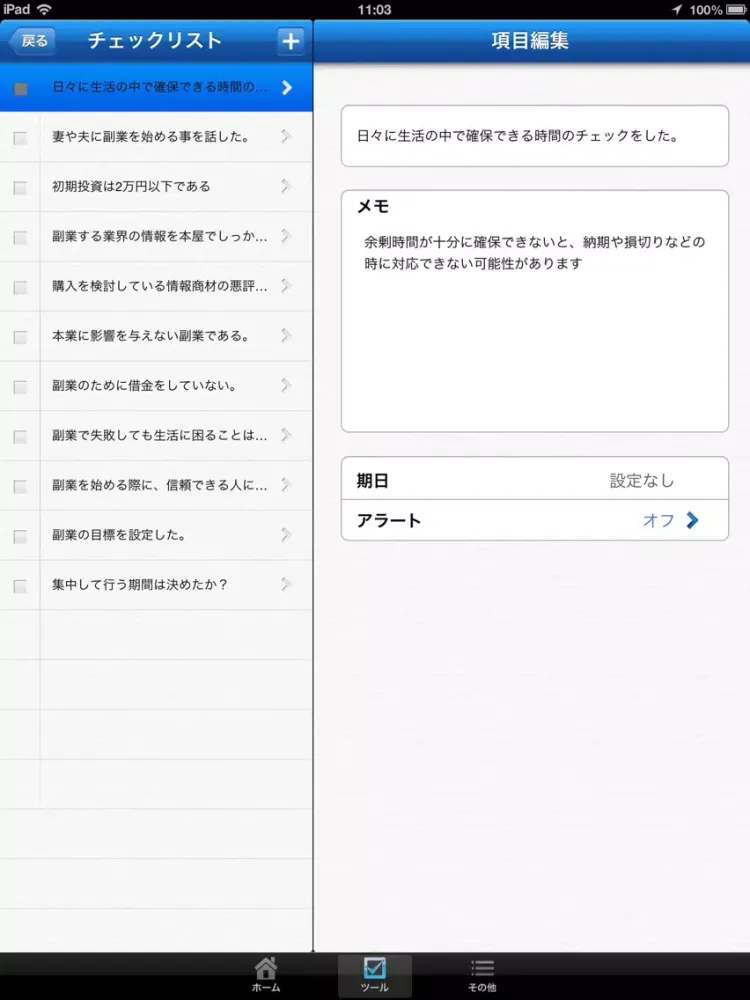Check the 本業に影響を与えない副業 checkbox
The image size is (750, 1000).
20,337
